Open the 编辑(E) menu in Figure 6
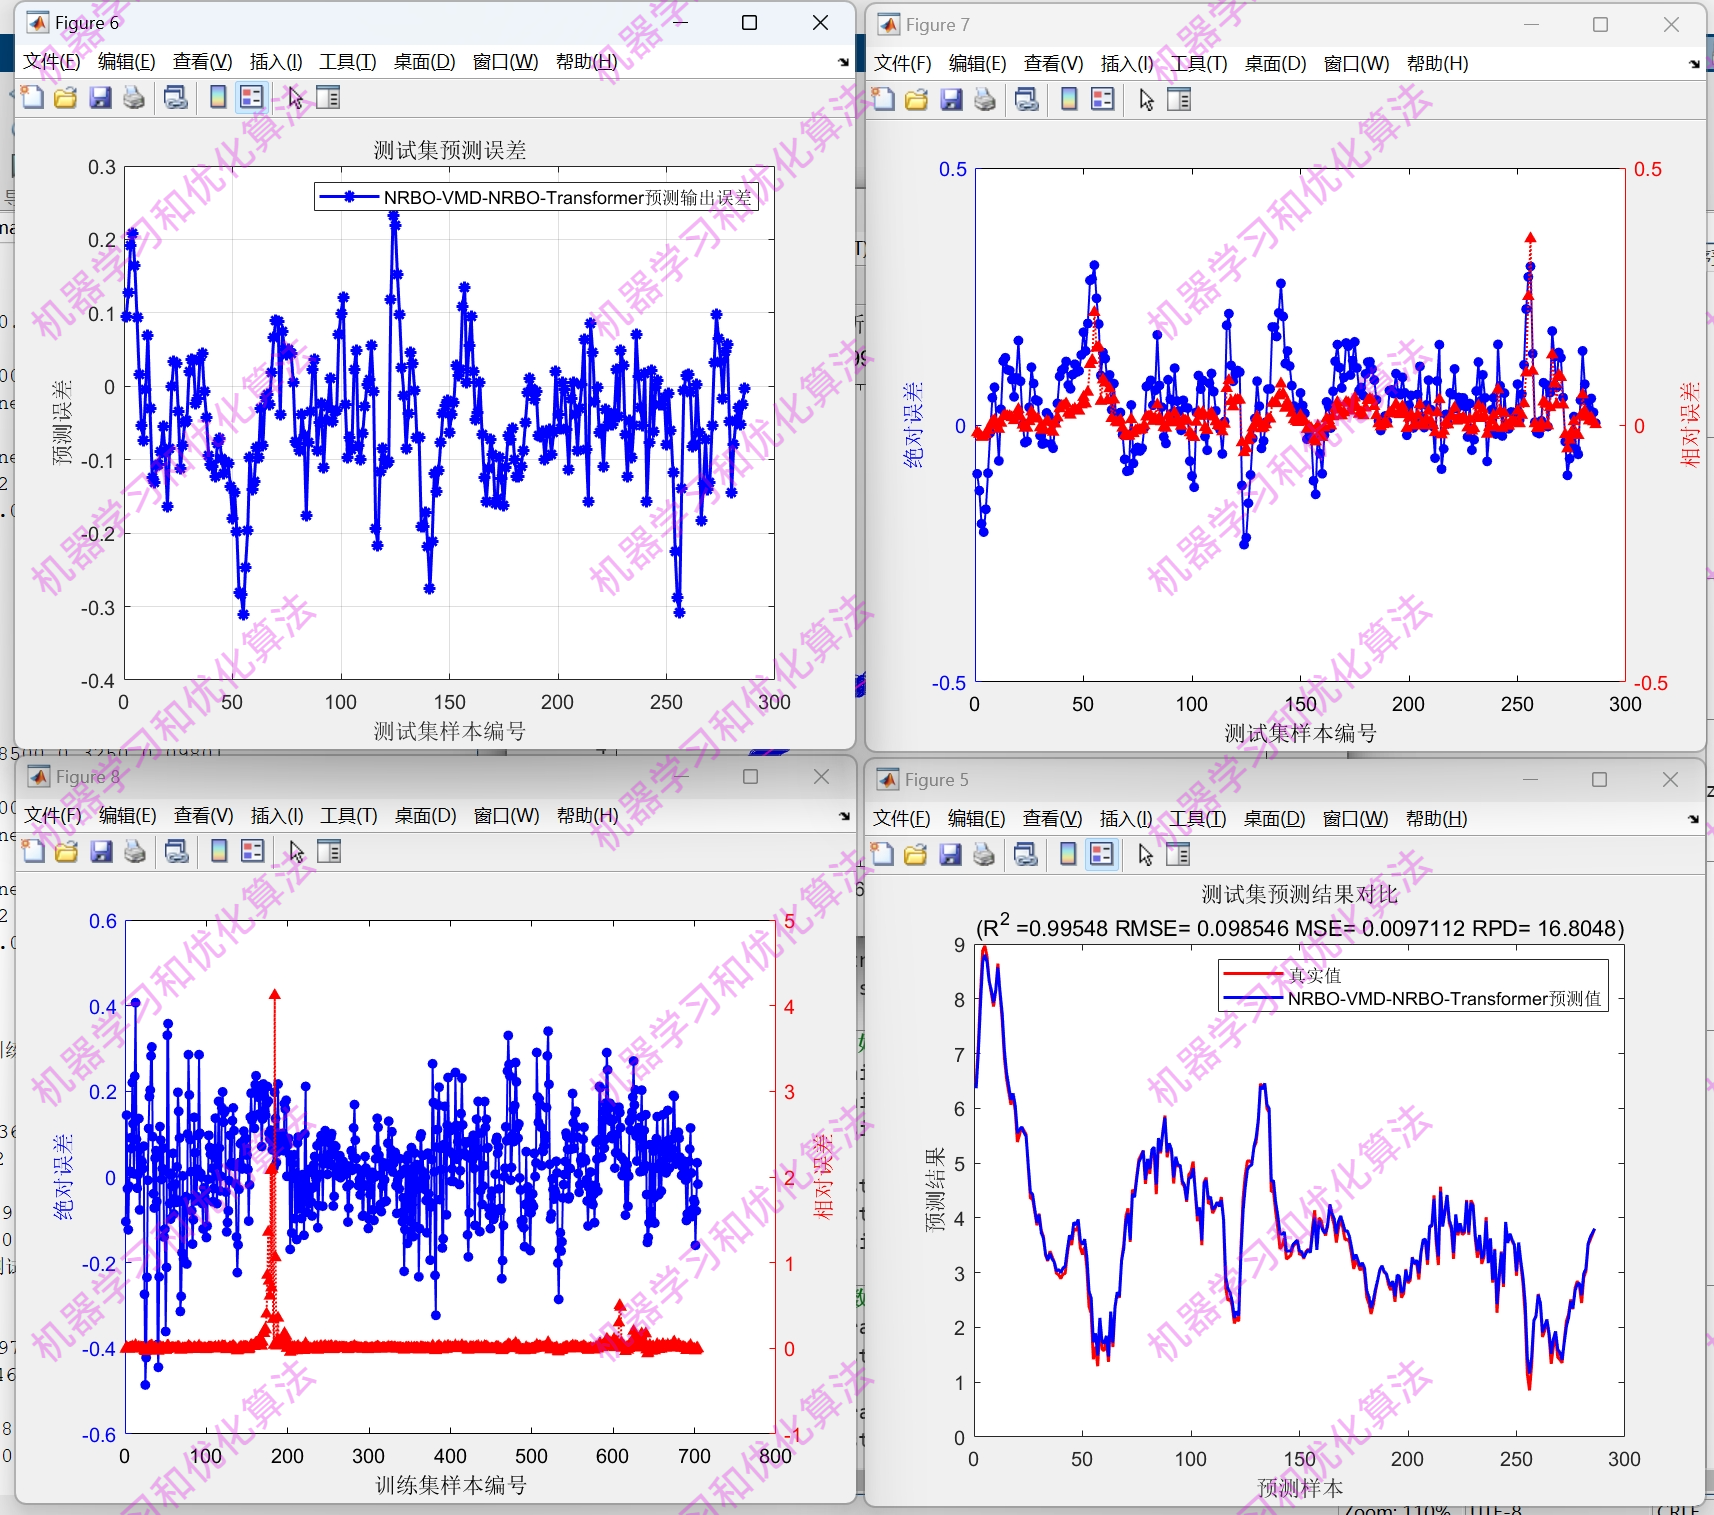 127,62
